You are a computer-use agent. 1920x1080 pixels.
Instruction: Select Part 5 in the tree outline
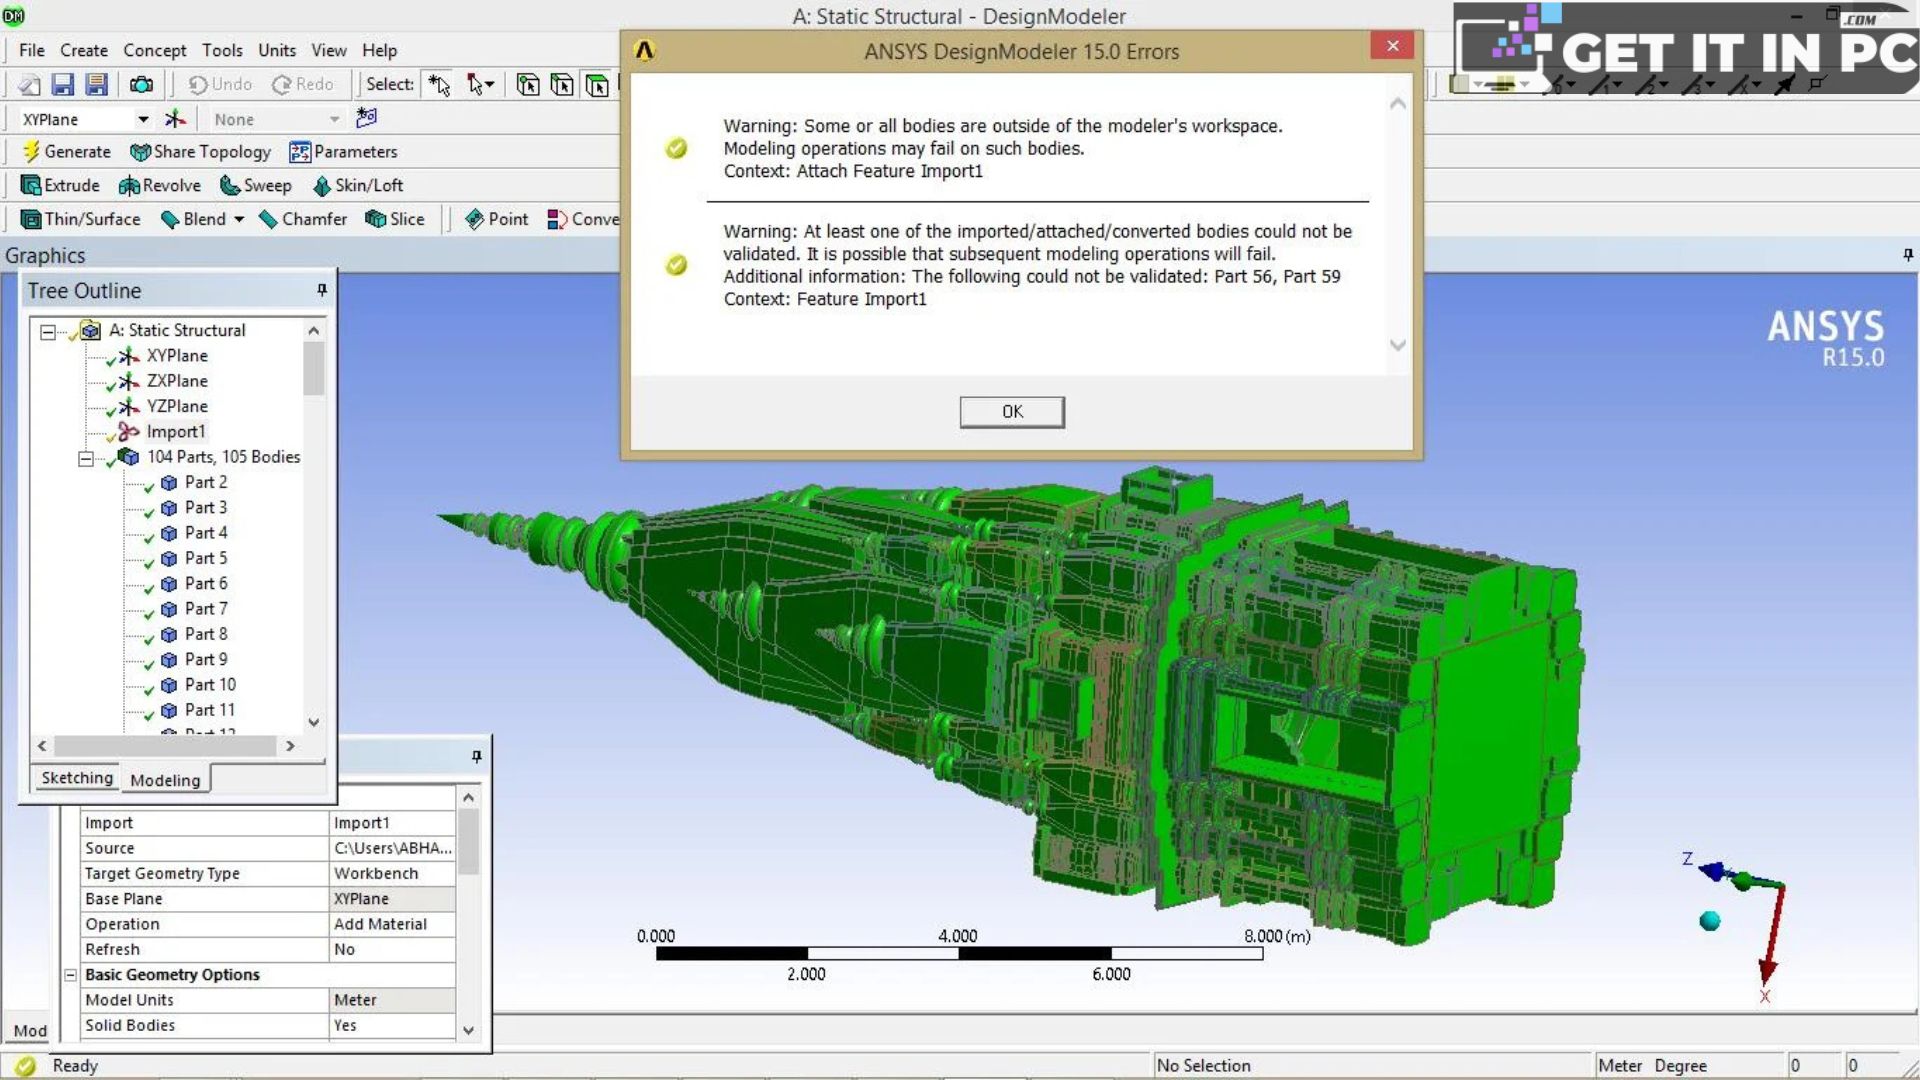[x=206, y=558]
